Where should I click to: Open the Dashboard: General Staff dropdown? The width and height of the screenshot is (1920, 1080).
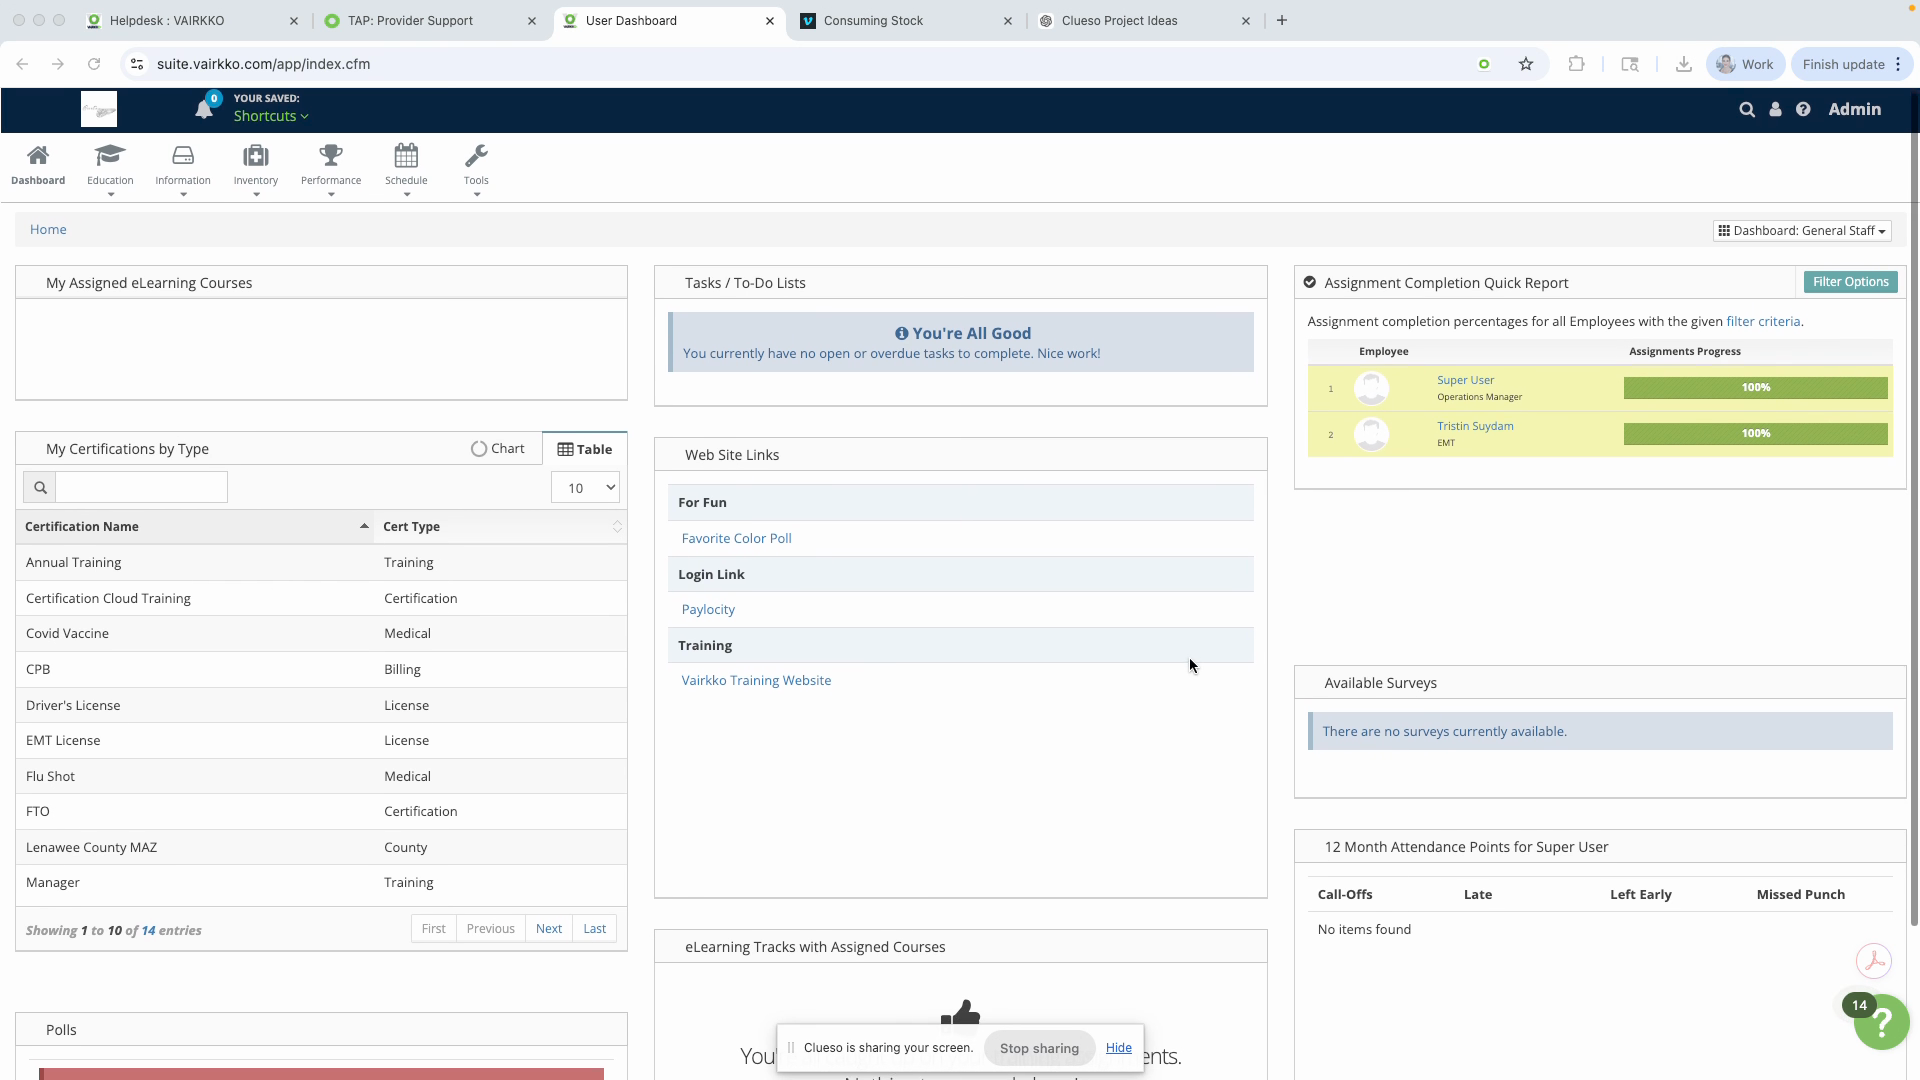1802,231
